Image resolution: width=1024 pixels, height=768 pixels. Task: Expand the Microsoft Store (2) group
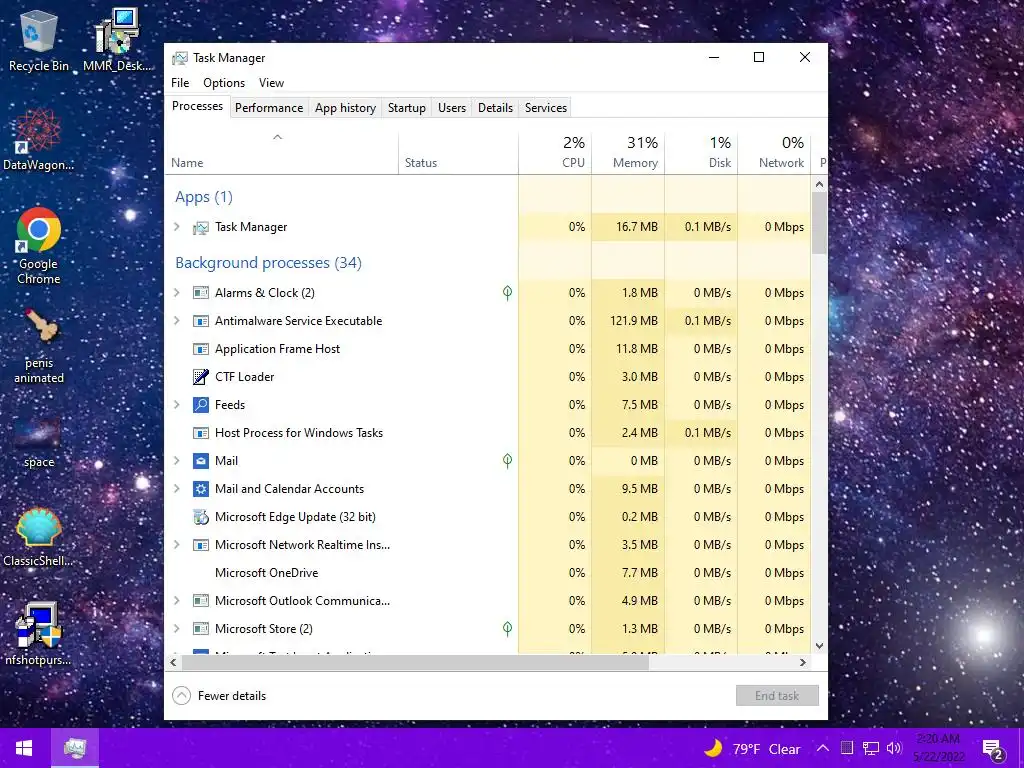(176, 629)
